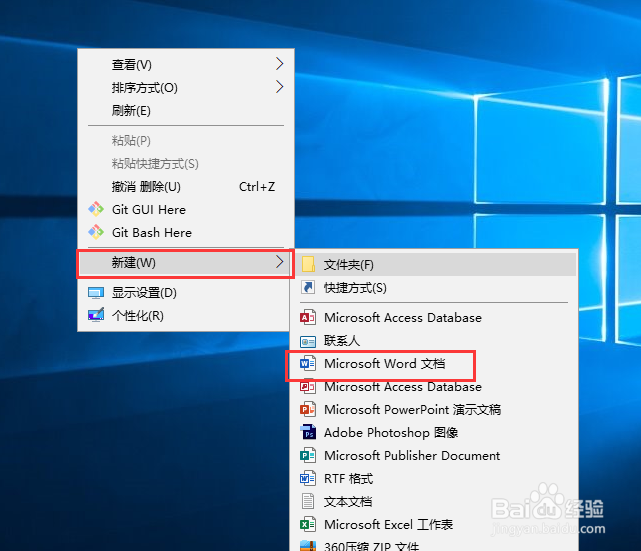The height and width of the screenshot is (551, 641).
Task: Click the Ctrl+Z shortcut label
Action: coord(257,187)
